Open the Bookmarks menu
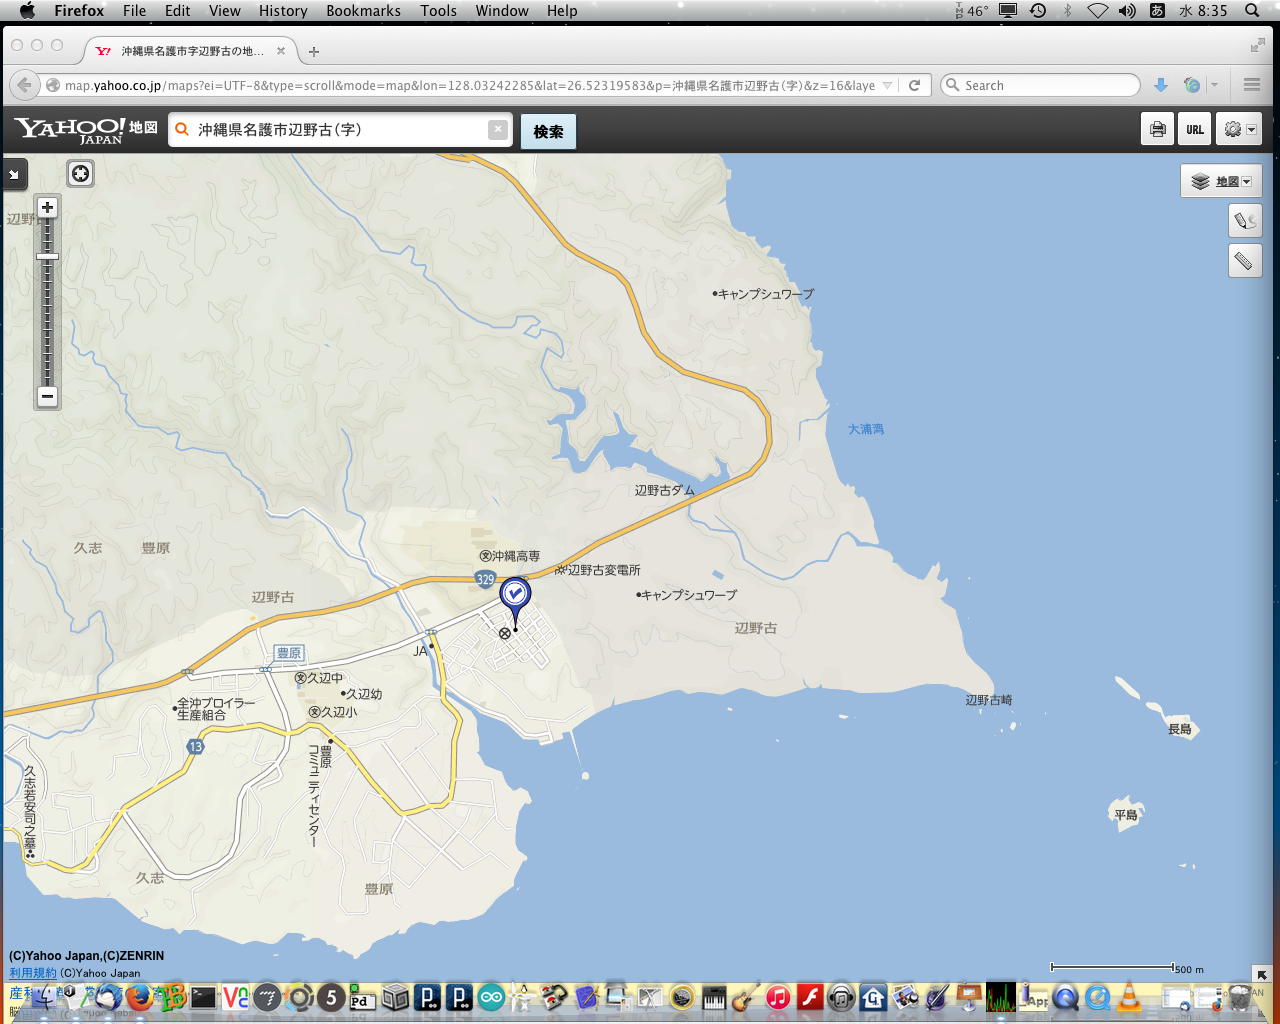The image size is (1280, 1024). click(363, 11)
